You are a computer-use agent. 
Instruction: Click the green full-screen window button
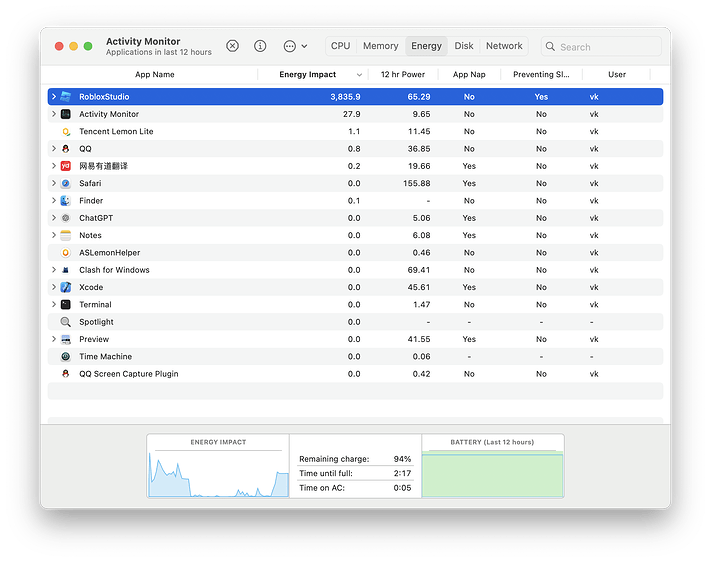88,46
